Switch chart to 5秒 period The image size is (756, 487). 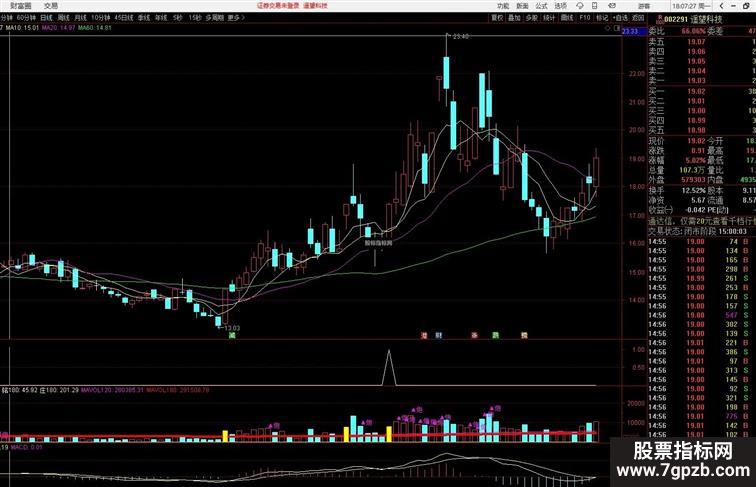tap(177, 17)
